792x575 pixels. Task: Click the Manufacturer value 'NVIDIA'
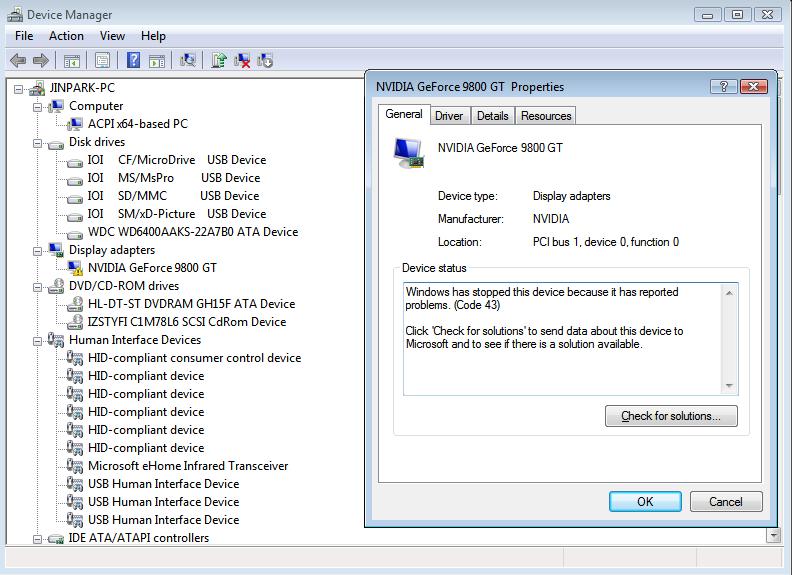coord(551,219)
